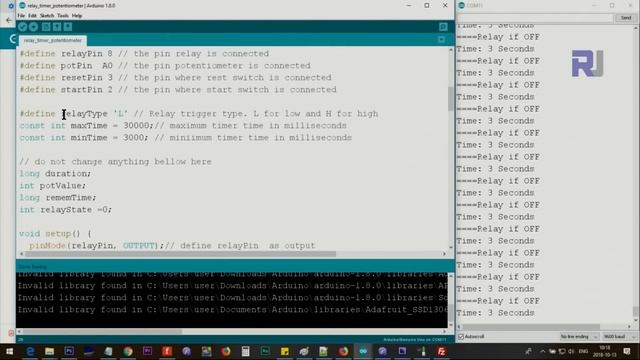Screen dimensions: 640x360
Task: Click the 'int relayState =0;' line
Action: click(65, 210)
